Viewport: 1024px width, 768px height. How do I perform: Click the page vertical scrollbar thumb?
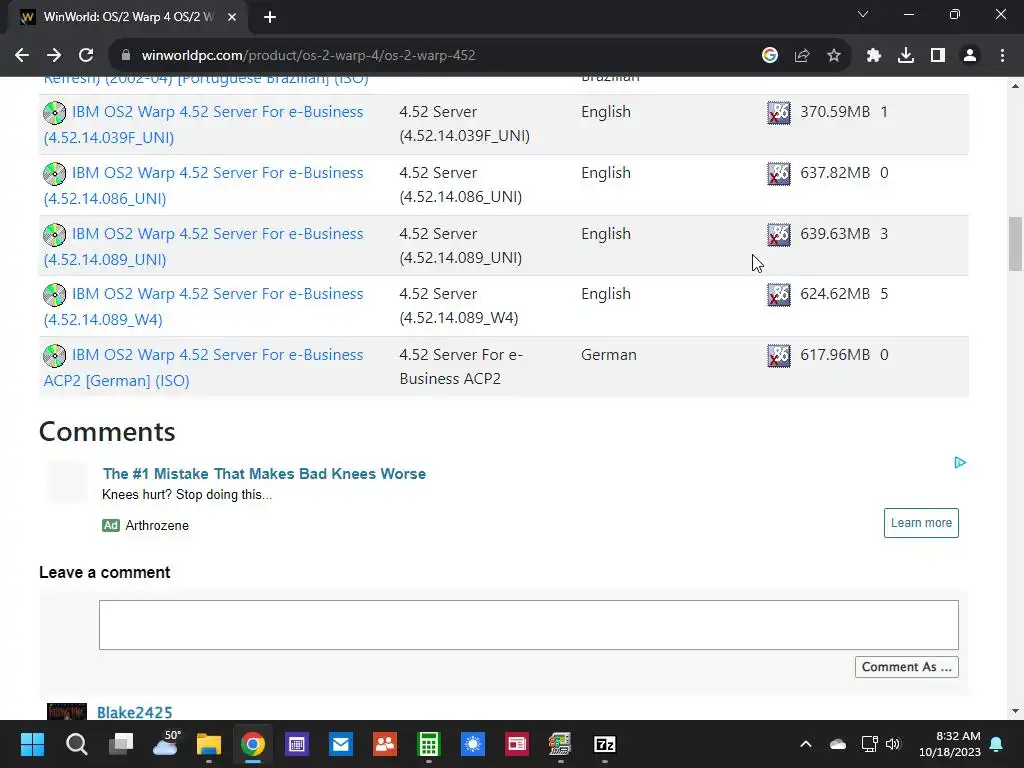point(1015,243)
